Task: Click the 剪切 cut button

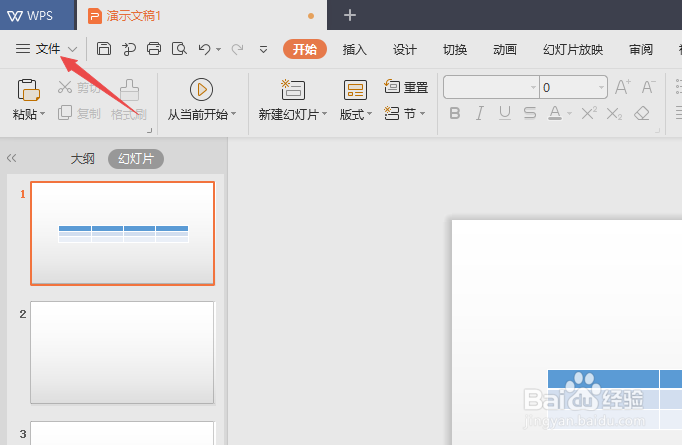Action: [x=79, y=87]
